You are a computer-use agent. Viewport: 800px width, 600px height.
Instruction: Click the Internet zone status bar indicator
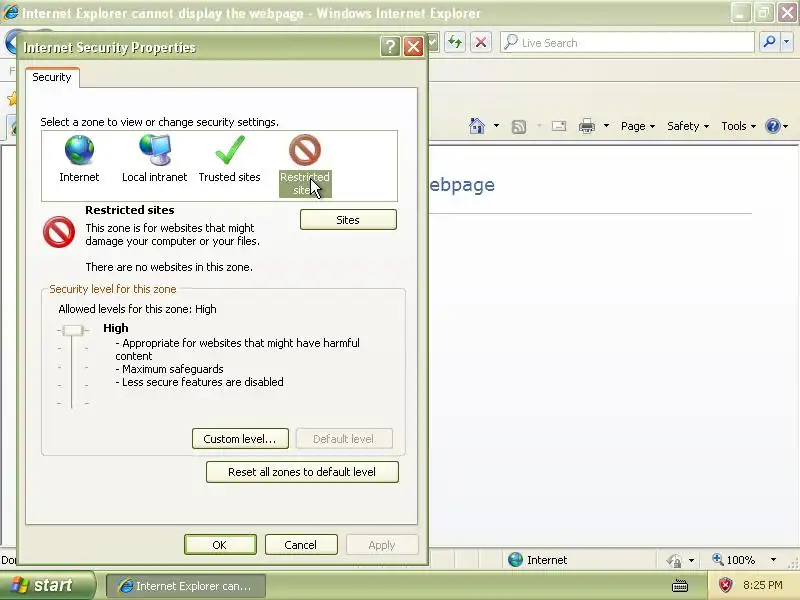coord(538,560)
